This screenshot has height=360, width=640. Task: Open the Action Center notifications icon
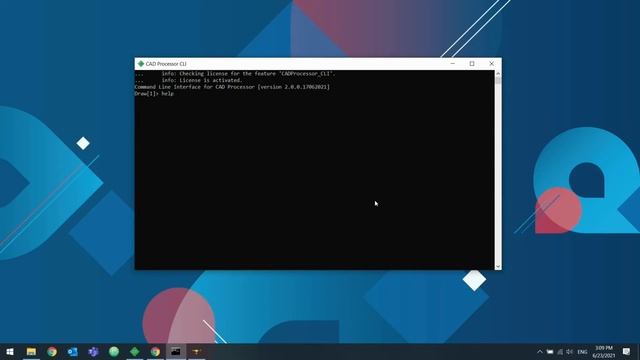pos(627,351)
